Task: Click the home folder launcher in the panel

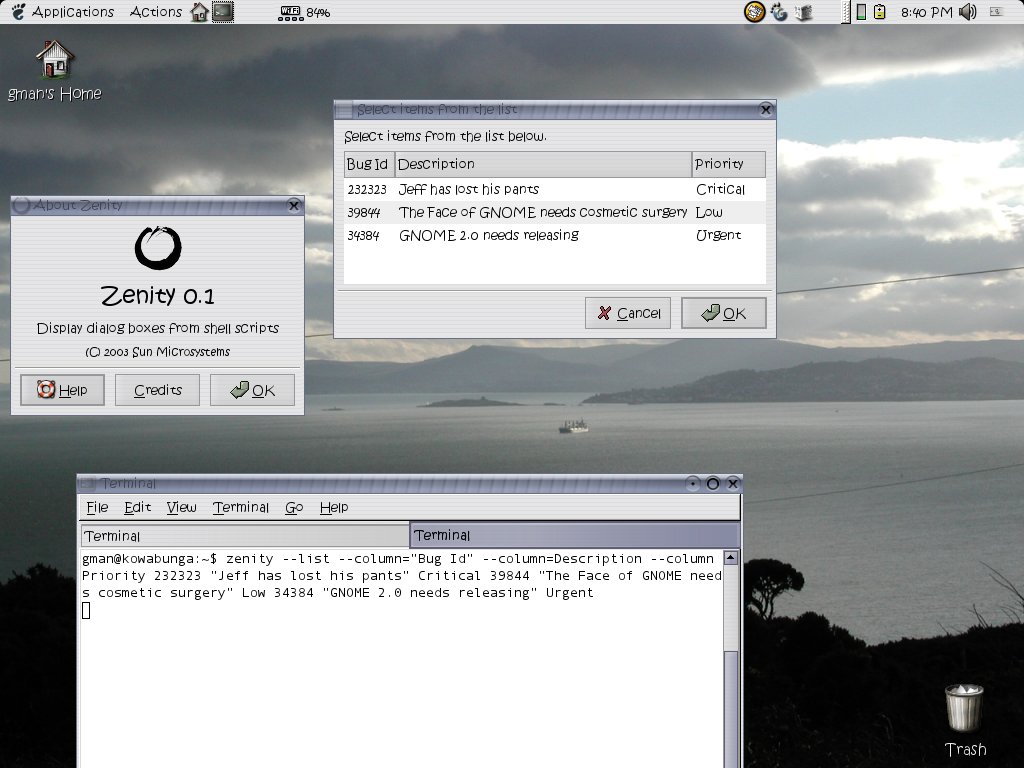Action: click(x=199, y=12)
